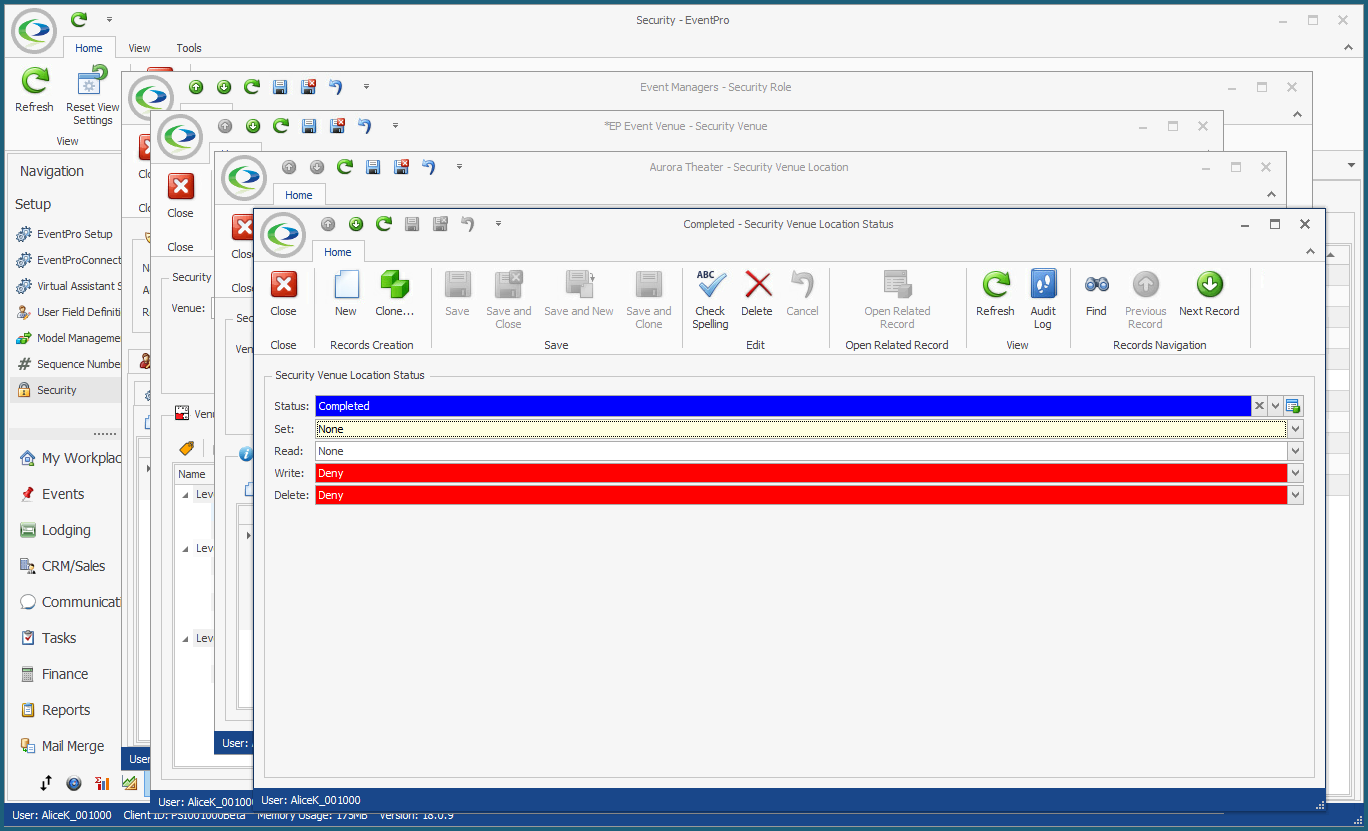Select Home tab in Venue Location Status window

(338, 252)
